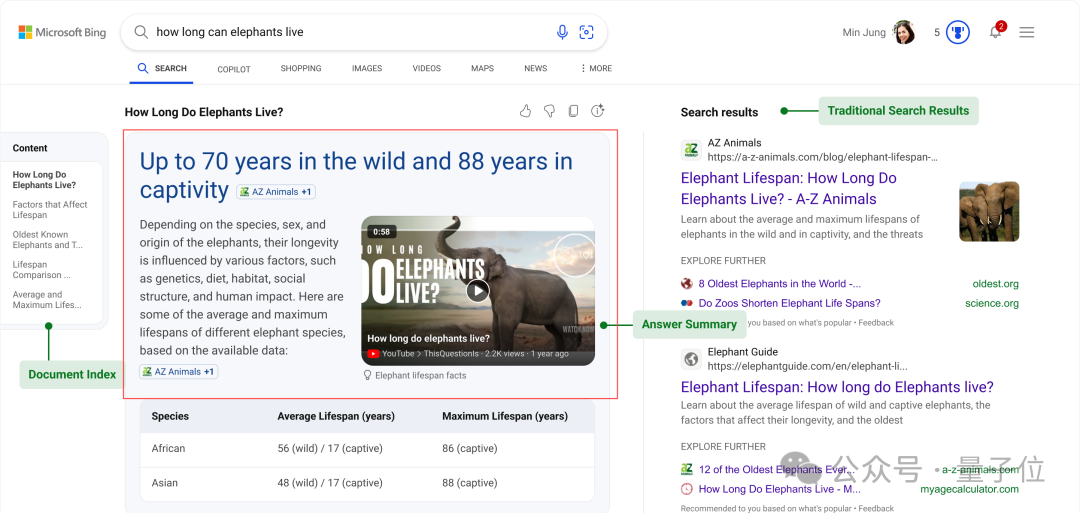This screenshot has height=513, width=1080.
Task: Switch to the COPILOT tab
Action: pyautogui.click(x=234, y=69)
